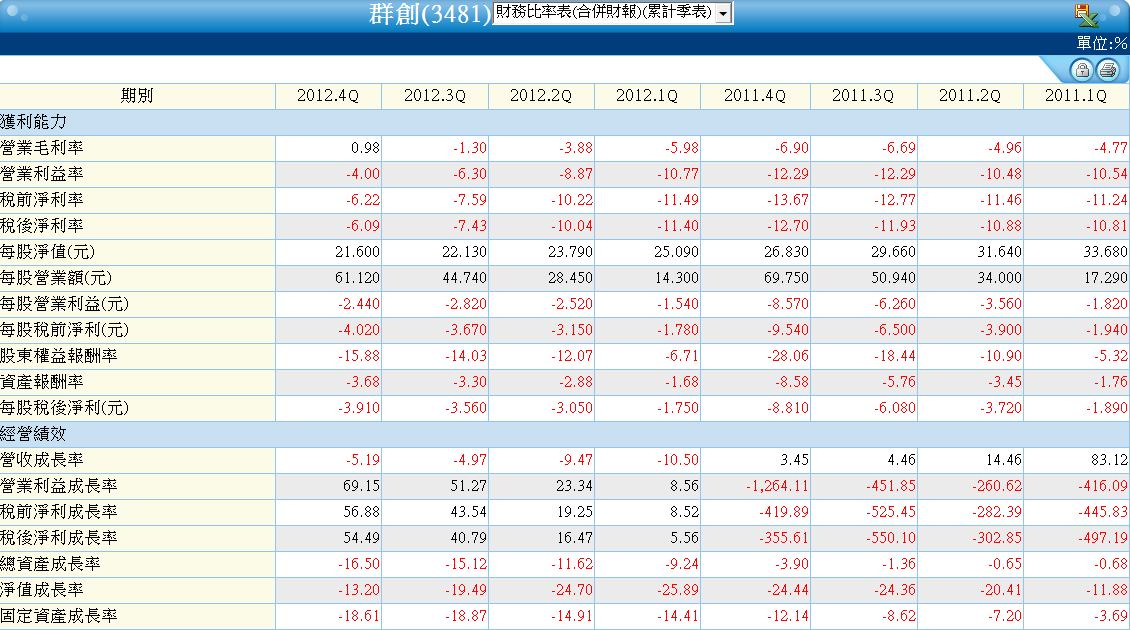The height and width of the screenshot is (630, 1130).
Task: Click the -18.87 fixed asset growth value
Action: [466, 616]
